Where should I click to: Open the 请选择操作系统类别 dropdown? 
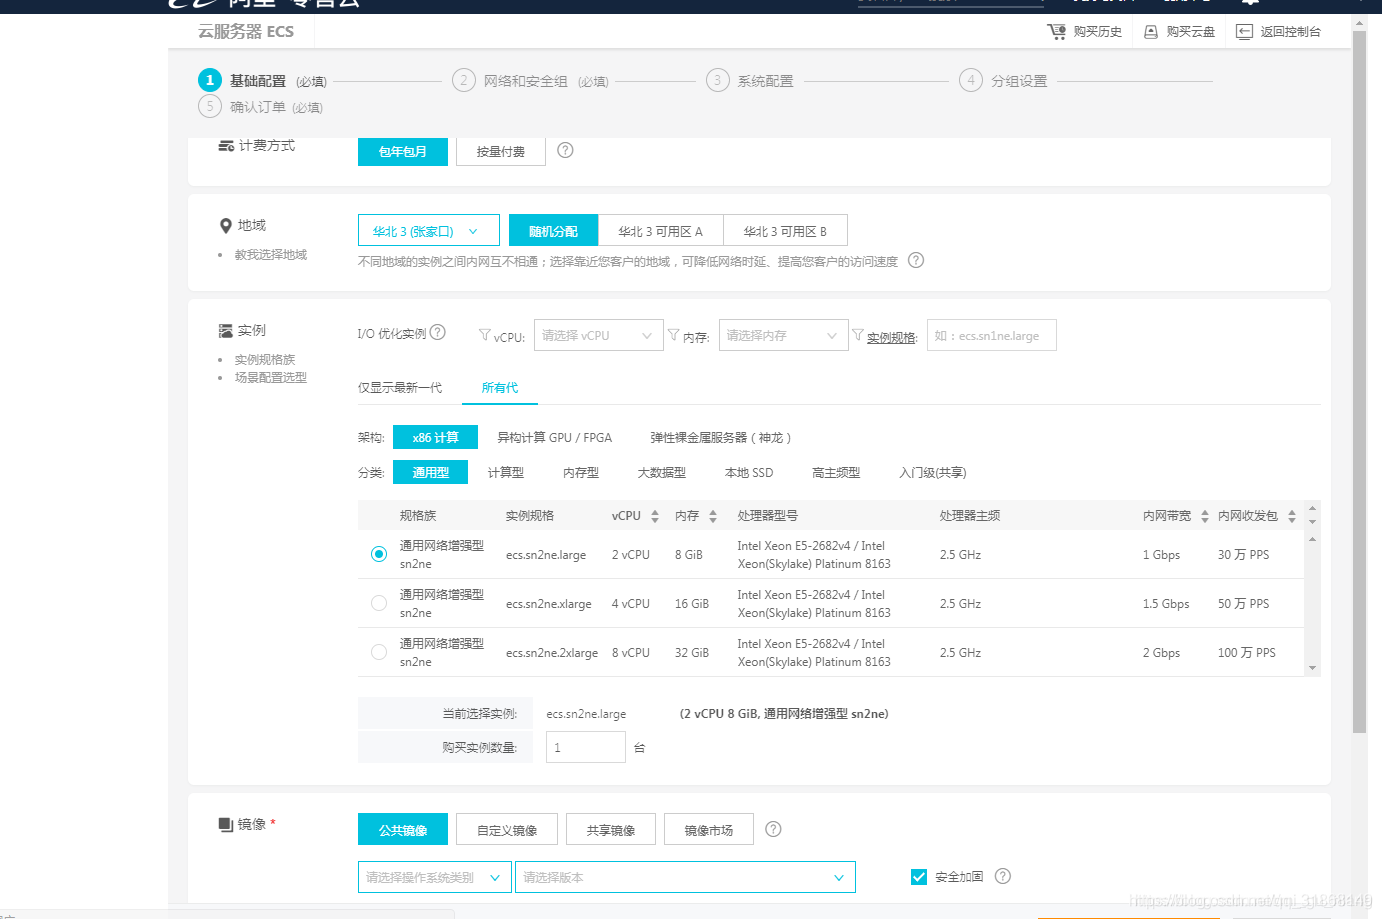coord(435,877)
